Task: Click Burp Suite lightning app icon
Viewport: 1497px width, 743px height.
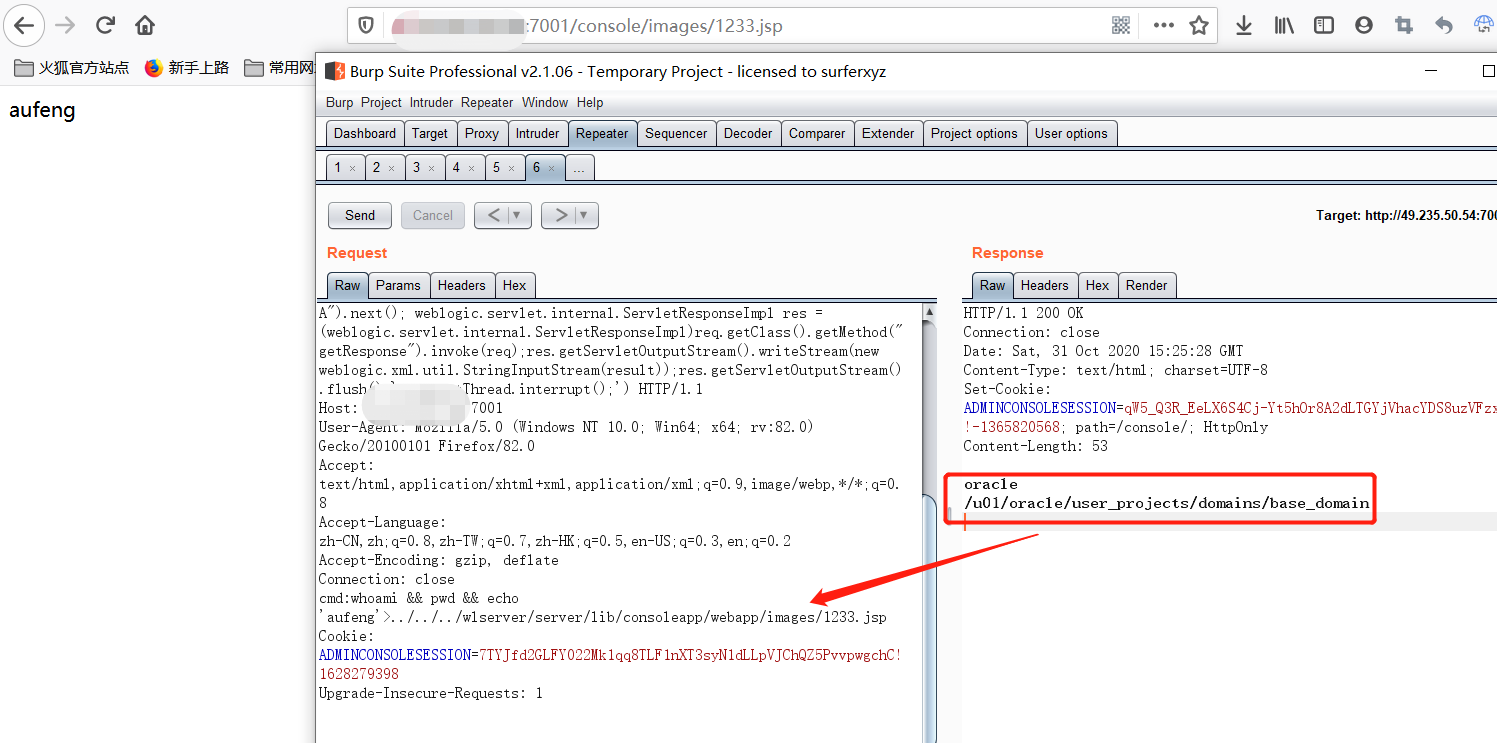Action: pos(334,71)
